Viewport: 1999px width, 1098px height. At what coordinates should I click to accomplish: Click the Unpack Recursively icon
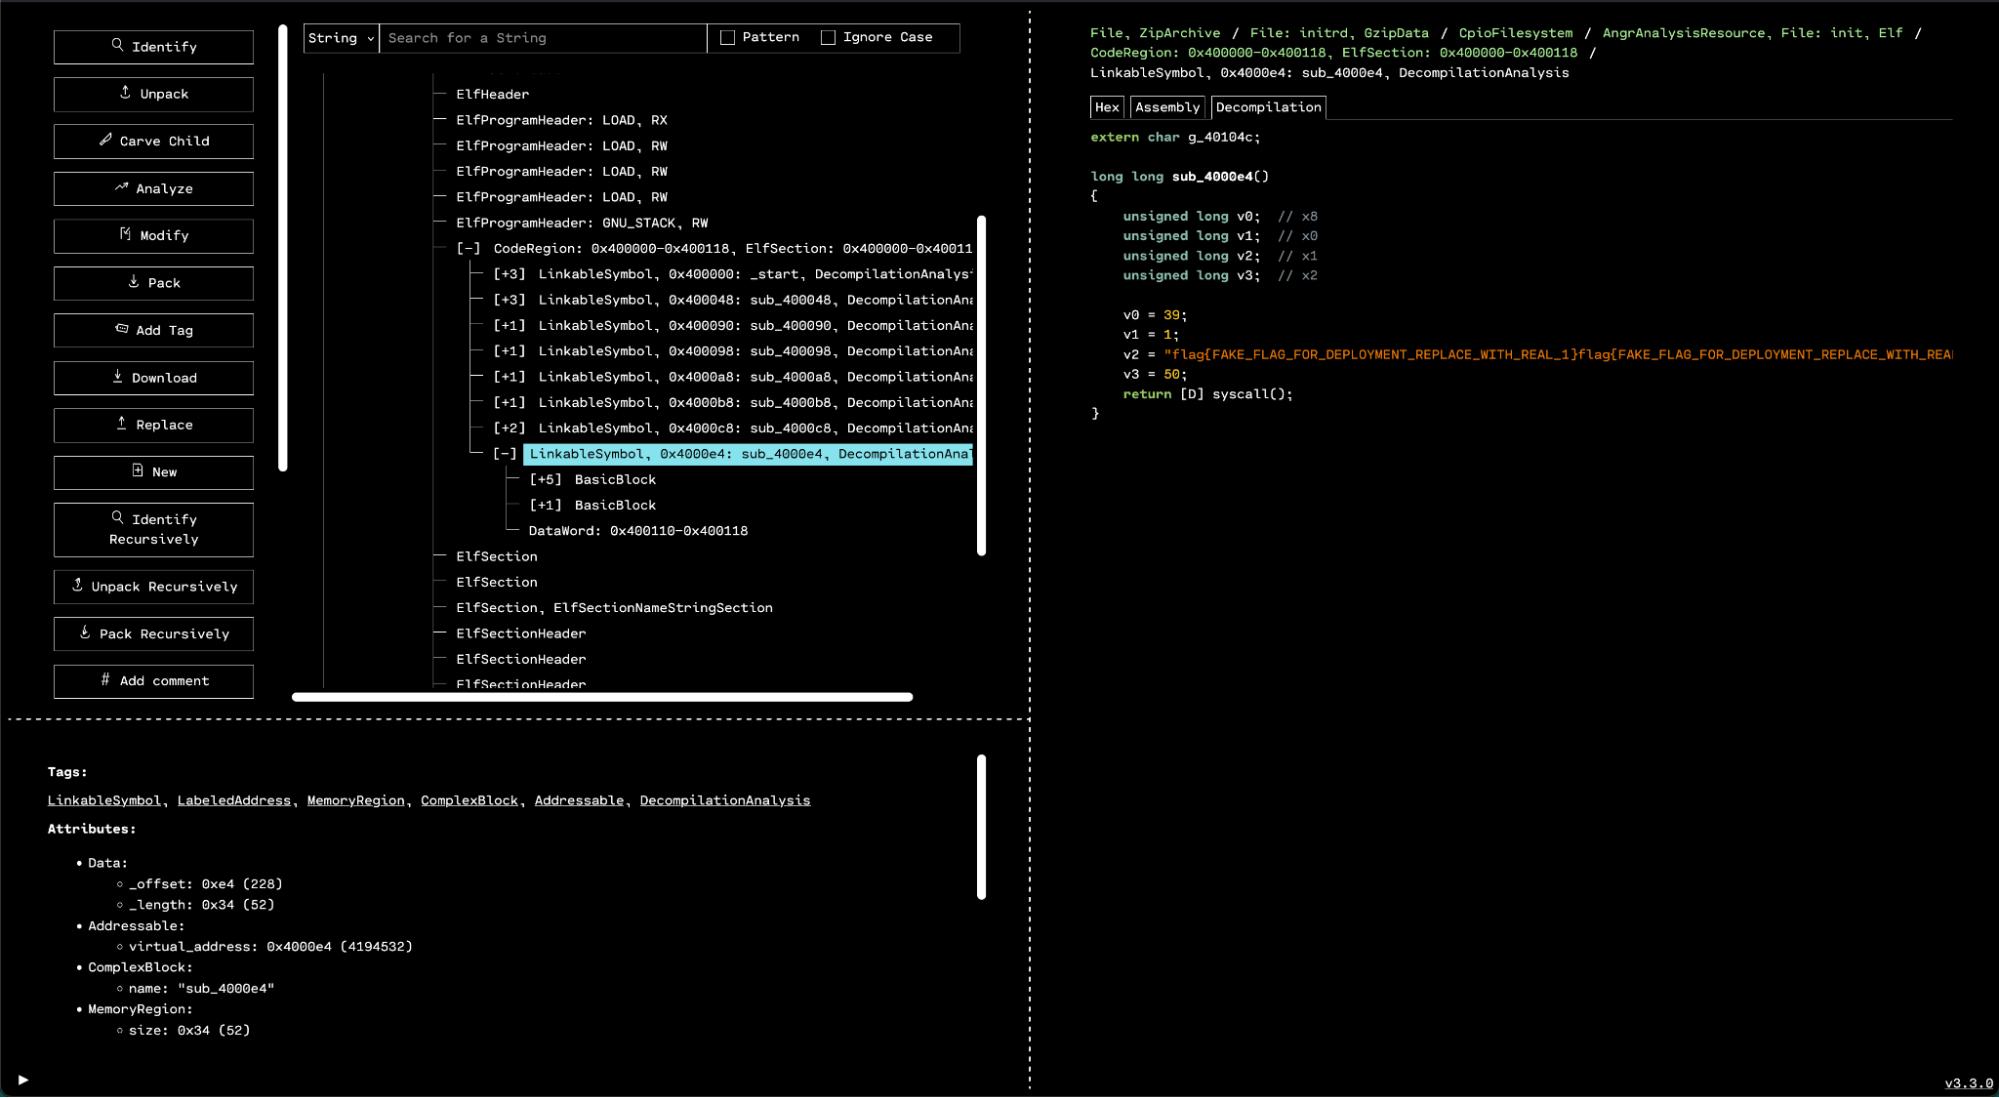click(x=77, y=585)
